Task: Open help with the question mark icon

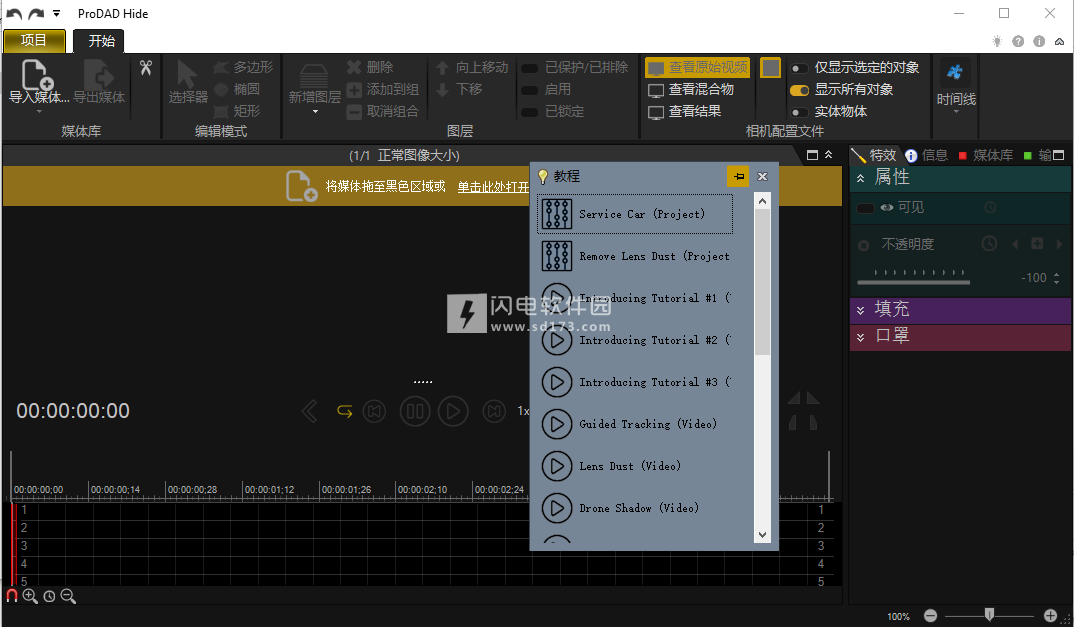Action: [1019, 41]
